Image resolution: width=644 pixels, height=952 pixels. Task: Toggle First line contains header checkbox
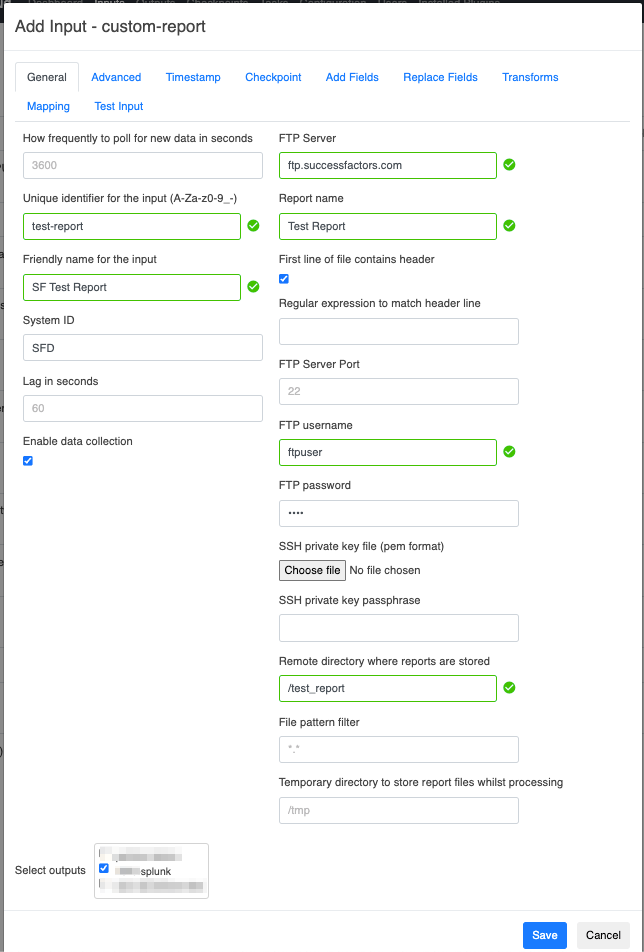point(284,279)
